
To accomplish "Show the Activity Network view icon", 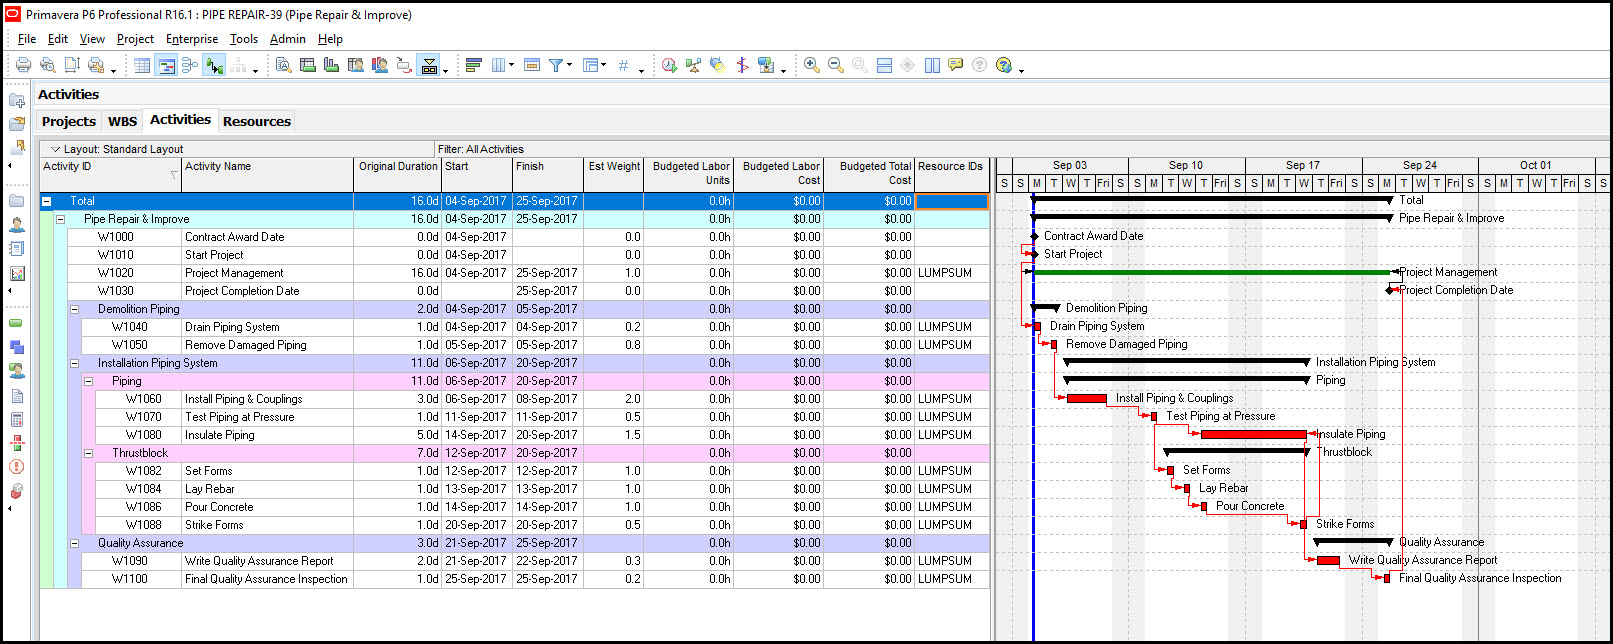I will pyautogui.click(x=190, y=65).
